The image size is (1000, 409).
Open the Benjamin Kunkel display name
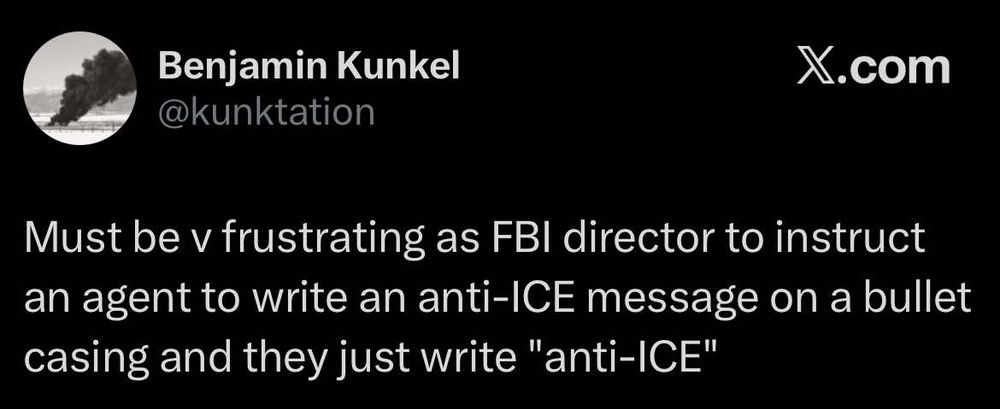point(308,70)
